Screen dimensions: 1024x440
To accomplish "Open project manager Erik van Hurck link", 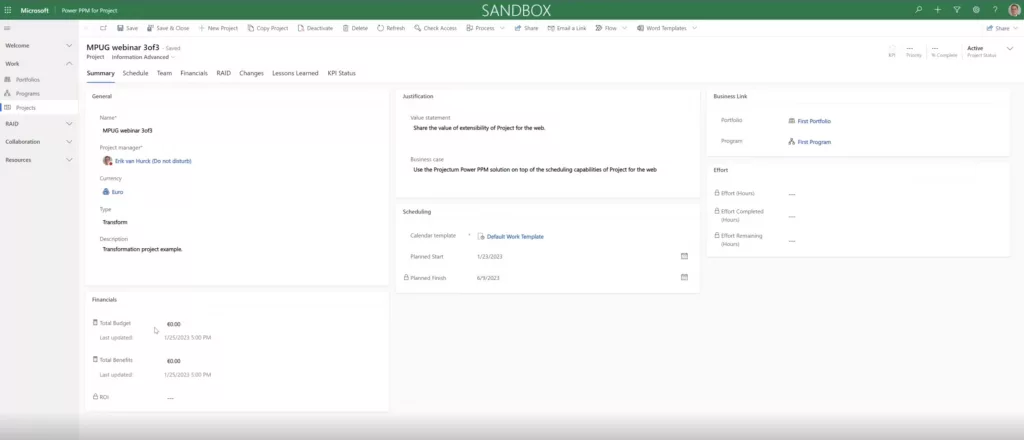I will point(153,161).
